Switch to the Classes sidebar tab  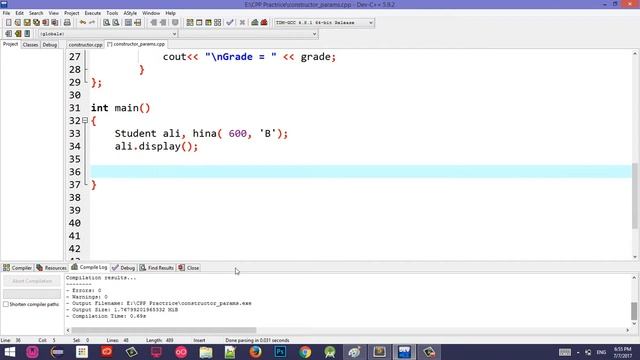point(30,44)
